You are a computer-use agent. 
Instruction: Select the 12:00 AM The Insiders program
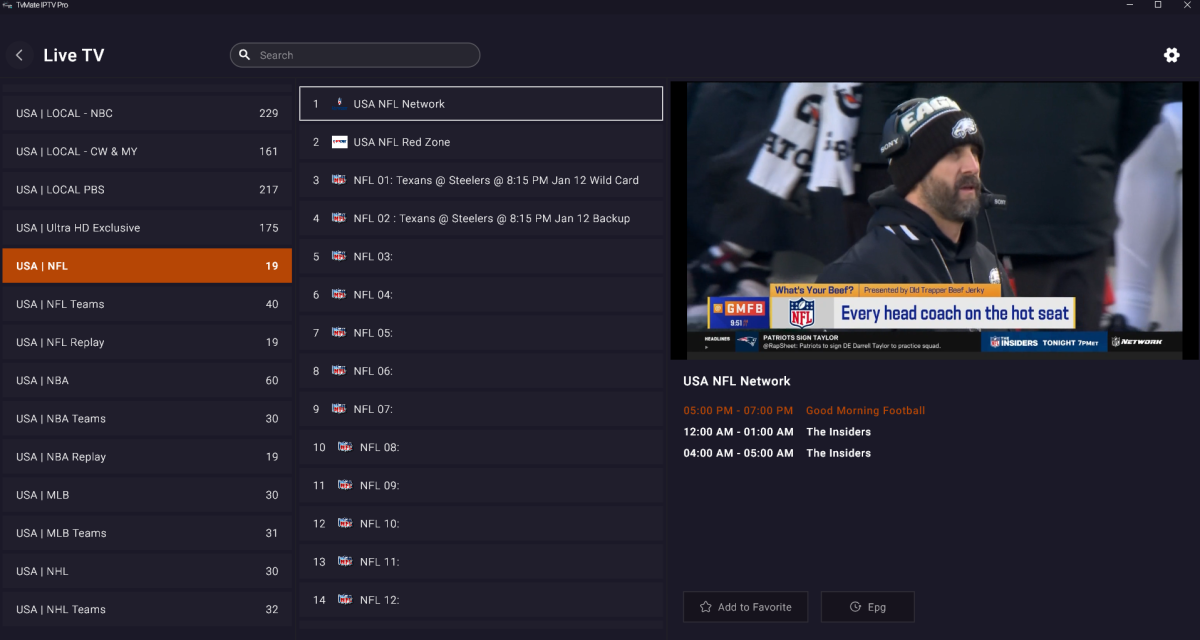(x=838, y=432)
